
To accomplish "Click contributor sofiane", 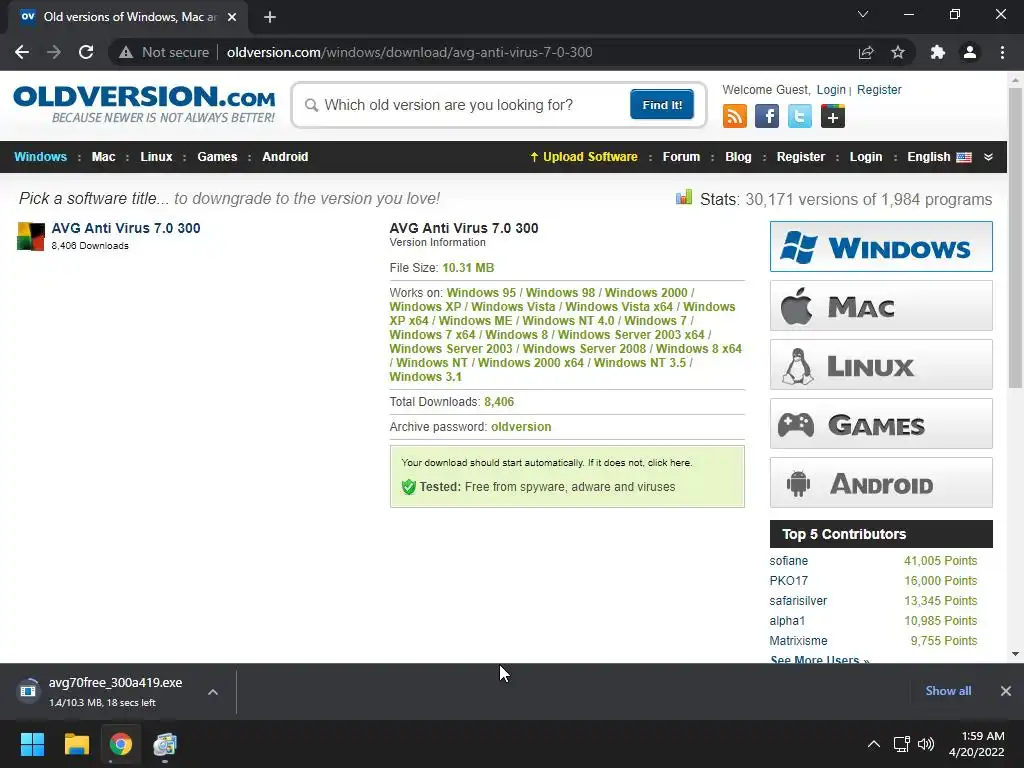I will 788,561.
